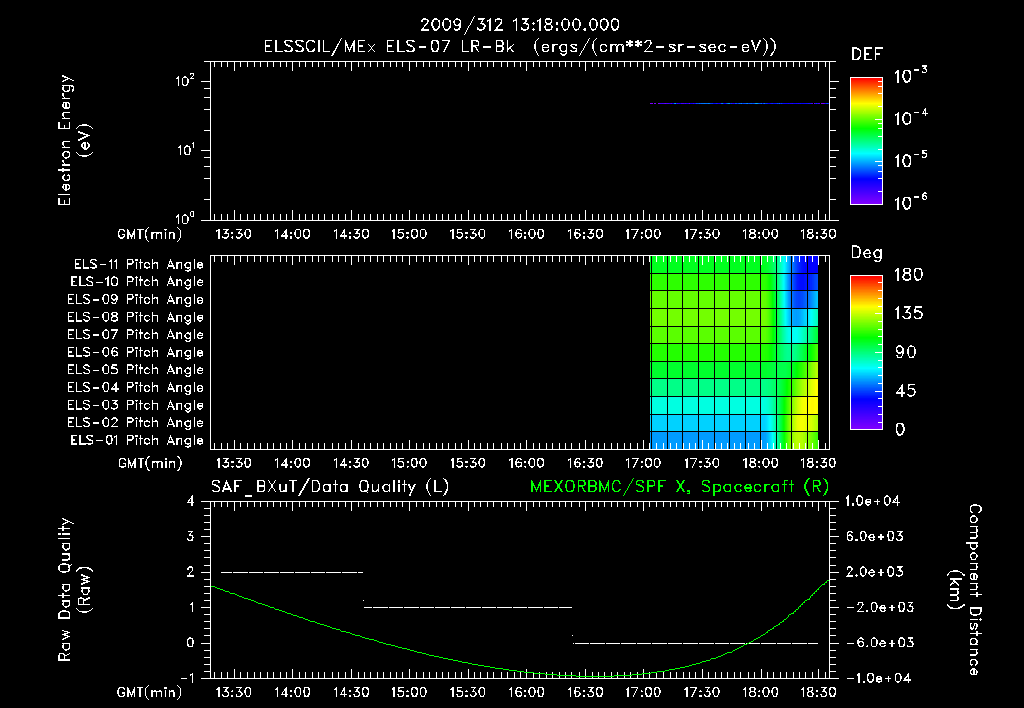Select the ELS-08 Pitch Angle row label

[x=135, y=317]
